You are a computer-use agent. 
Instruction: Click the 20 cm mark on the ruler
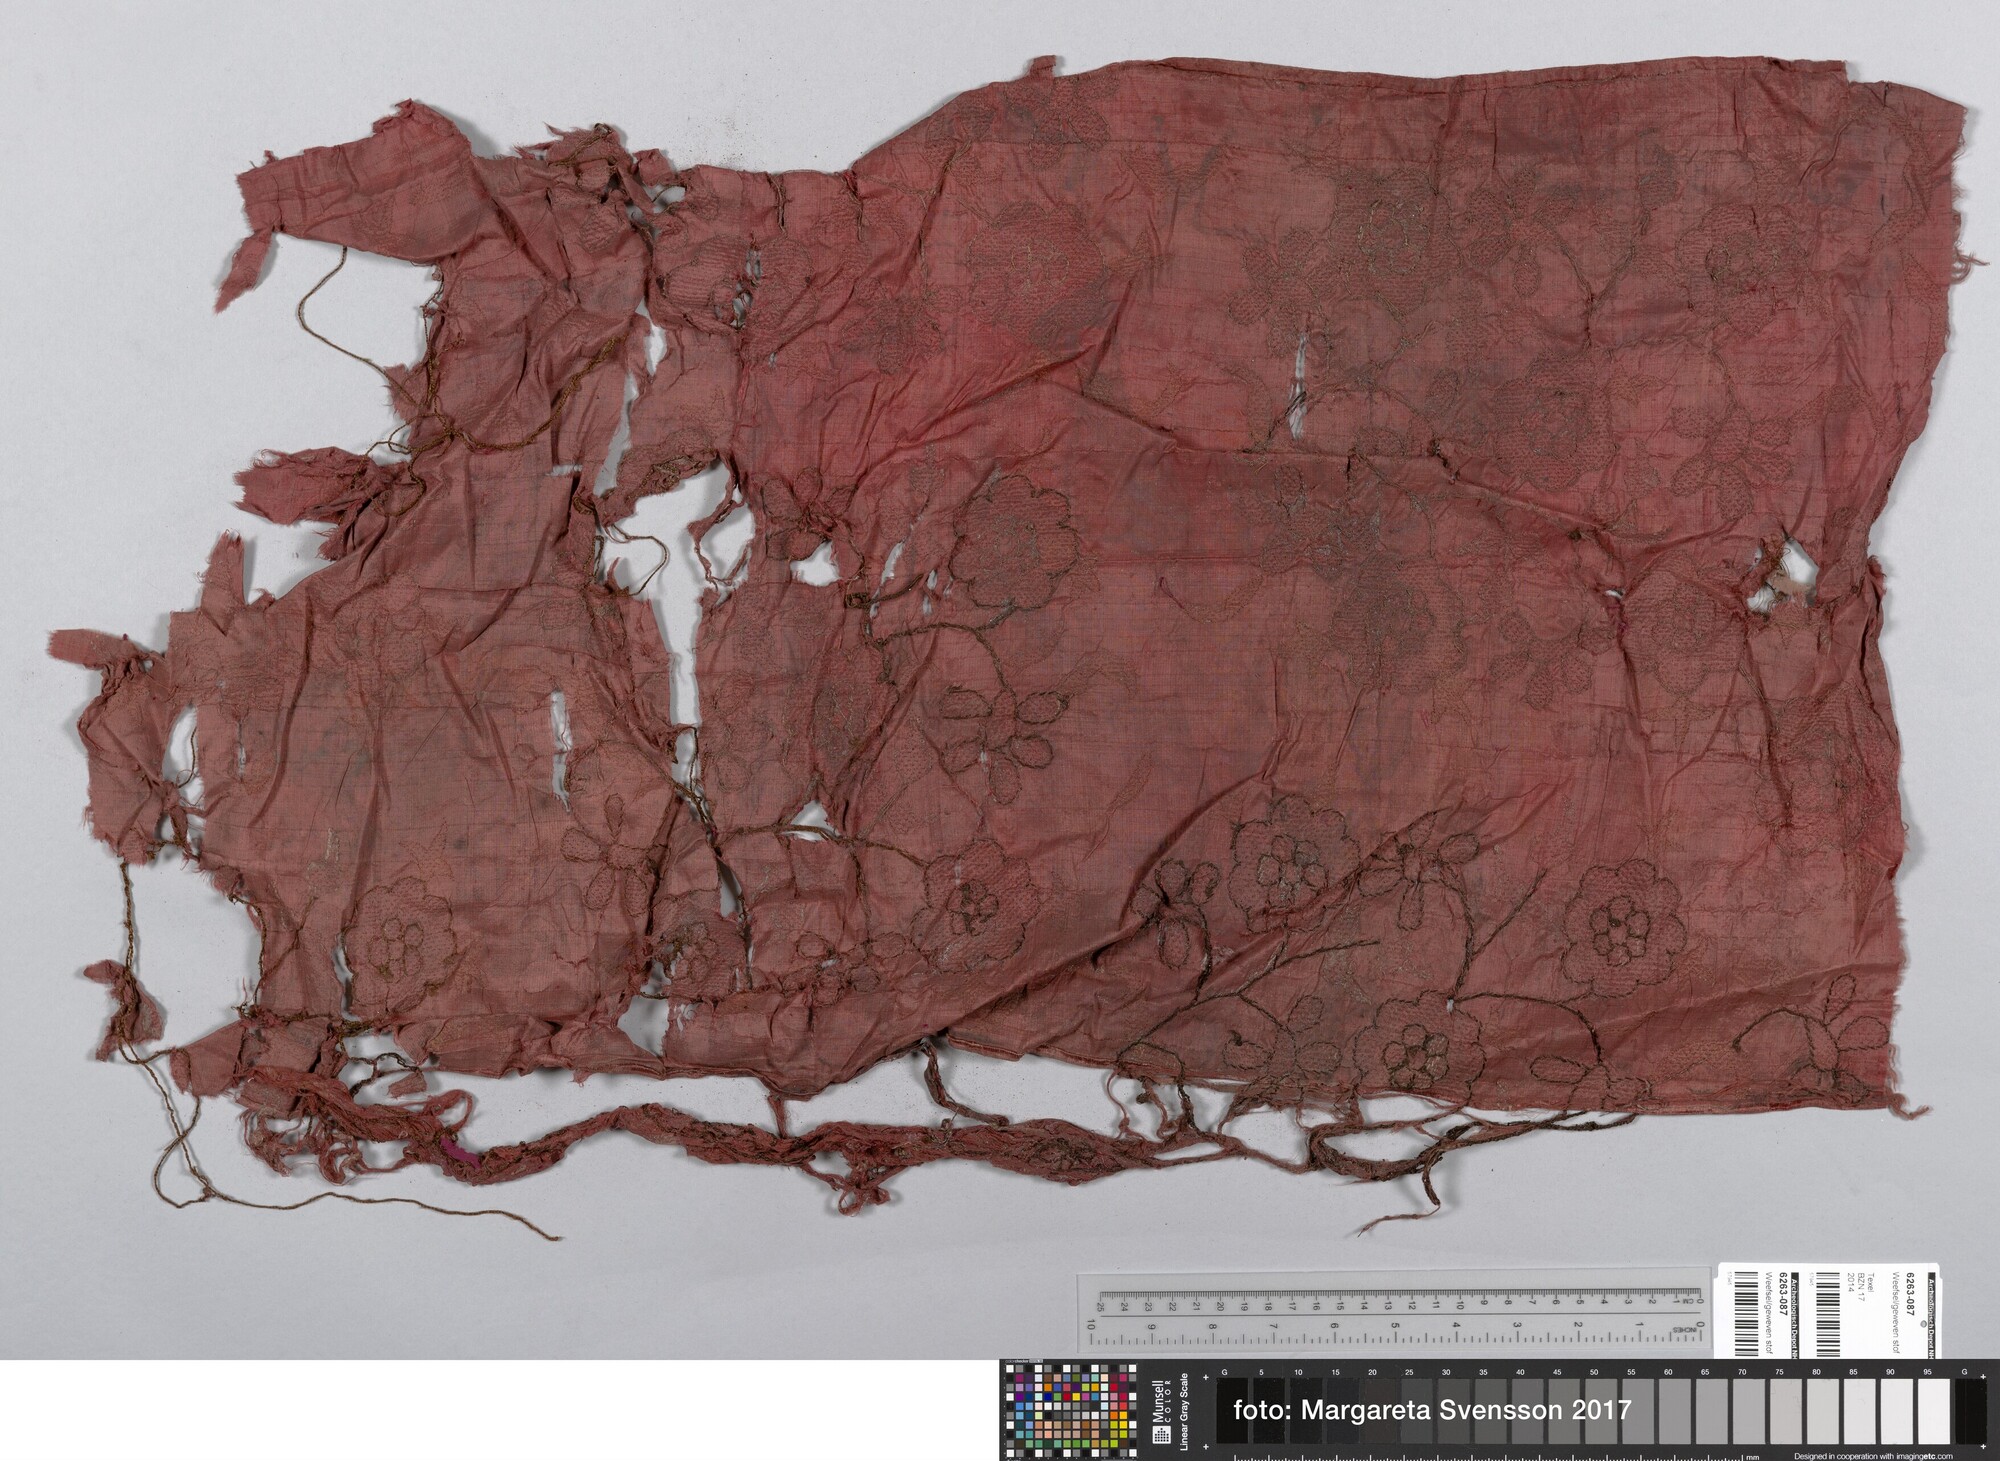(1219, 1304)
